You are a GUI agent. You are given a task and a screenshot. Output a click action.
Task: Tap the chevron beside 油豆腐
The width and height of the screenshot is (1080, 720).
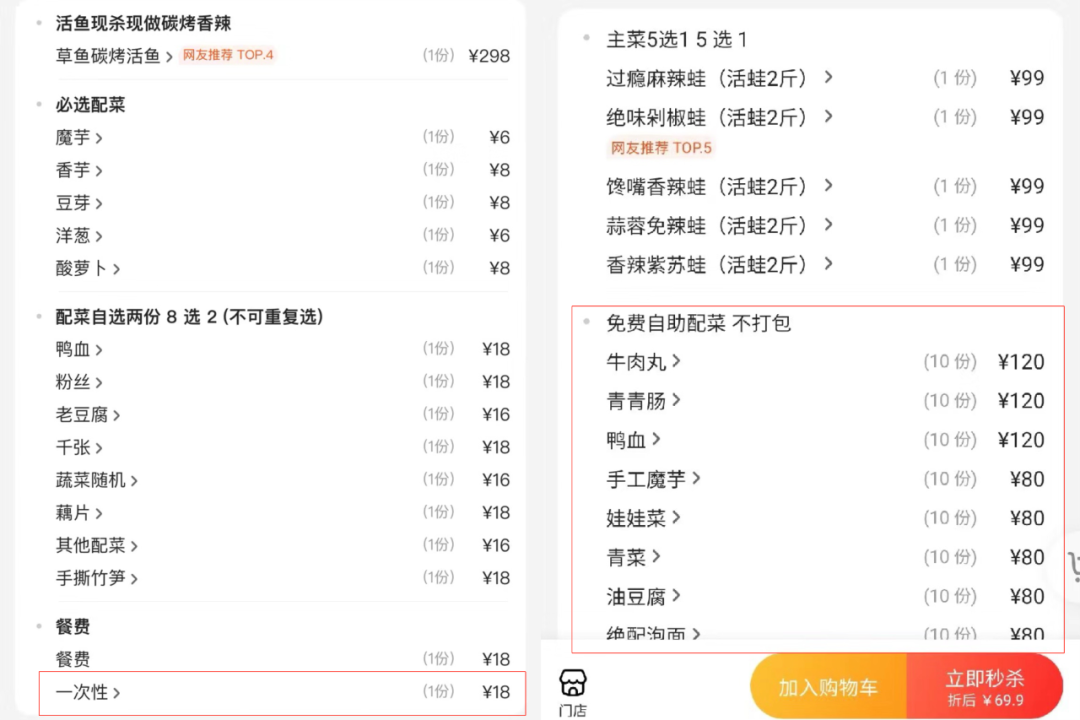677,596
